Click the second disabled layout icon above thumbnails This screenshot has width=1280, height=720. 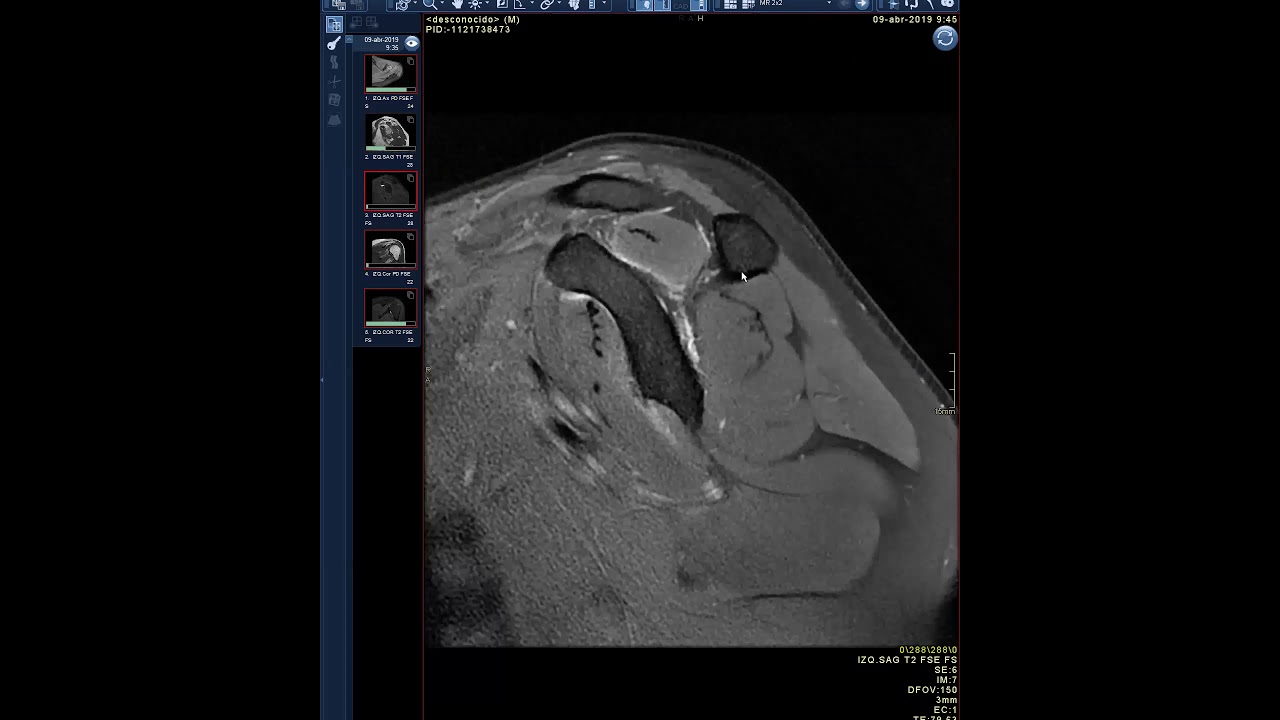tap(372, 22)
